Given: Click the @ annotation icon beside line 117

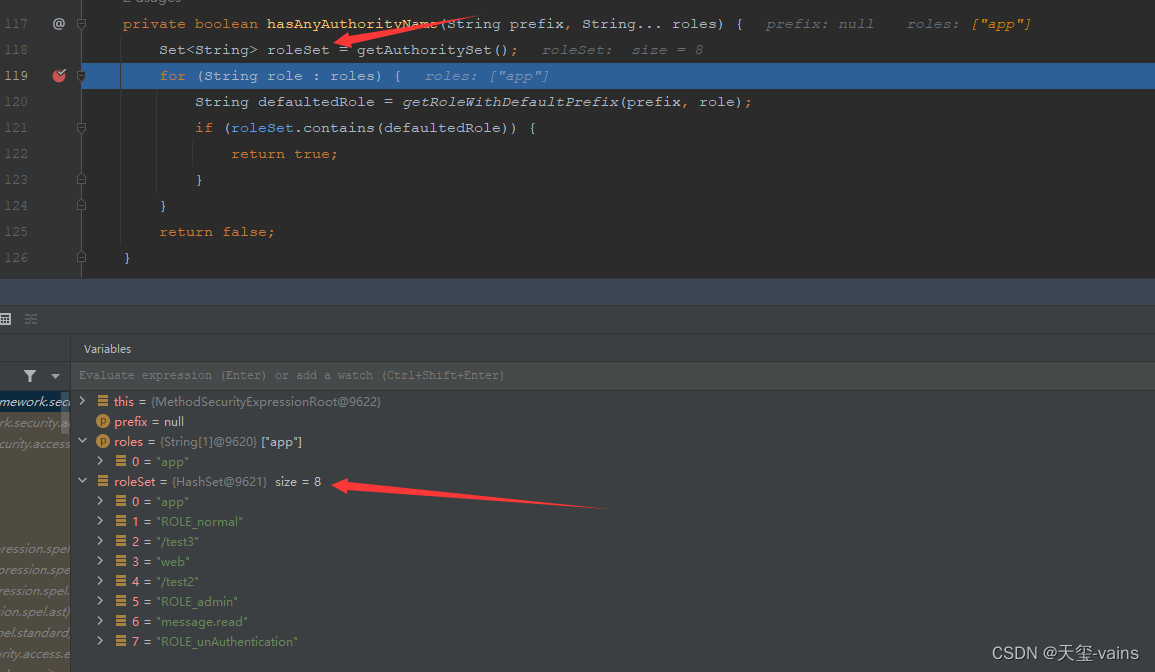Looking at the screenshot, I should point(58,23).
